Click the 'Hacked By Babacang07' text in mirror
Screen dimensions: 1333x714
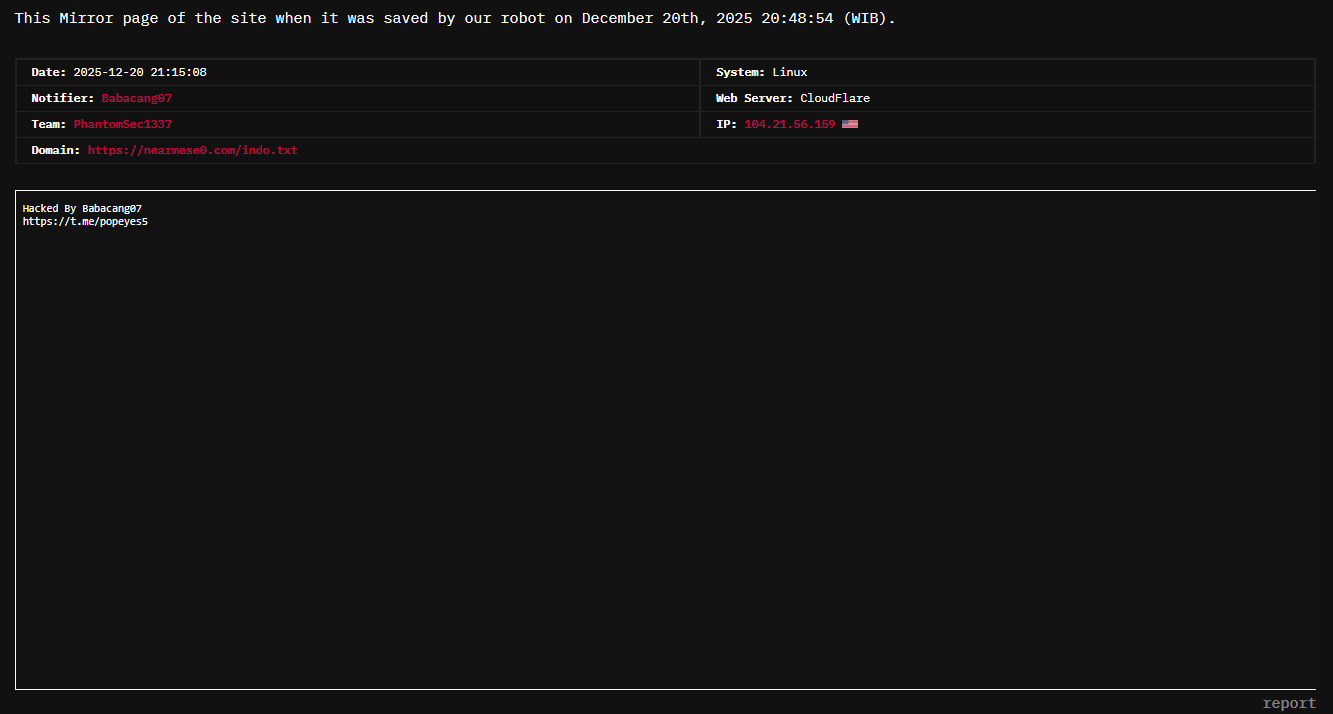(x=82, y=208)
